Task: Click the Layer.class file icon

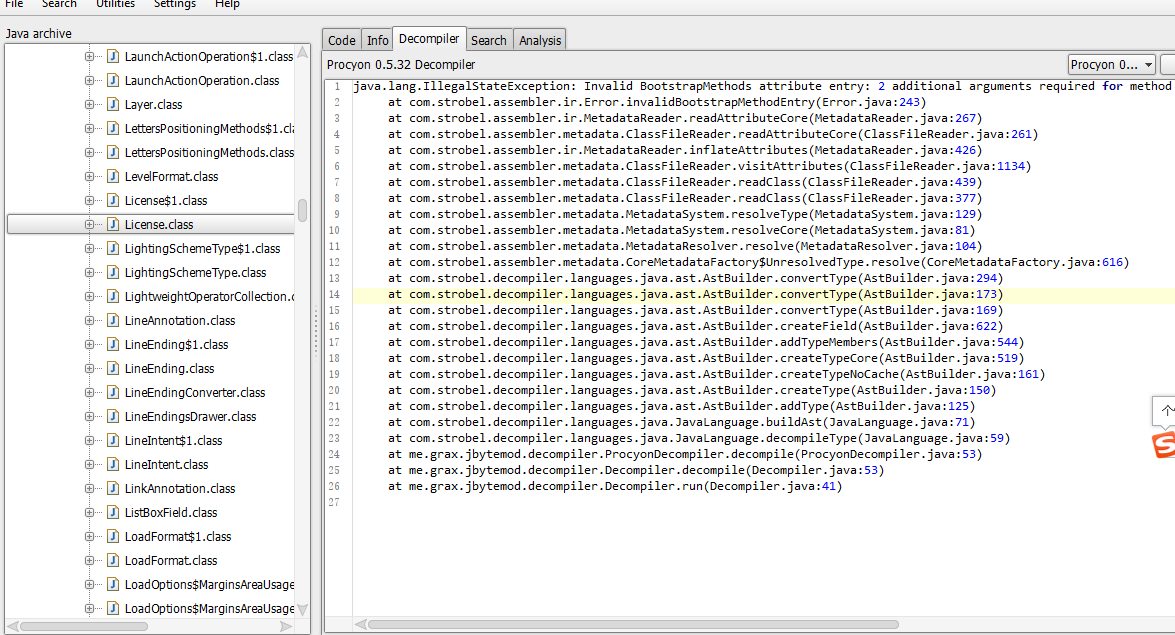Action: tap(113, 104)
